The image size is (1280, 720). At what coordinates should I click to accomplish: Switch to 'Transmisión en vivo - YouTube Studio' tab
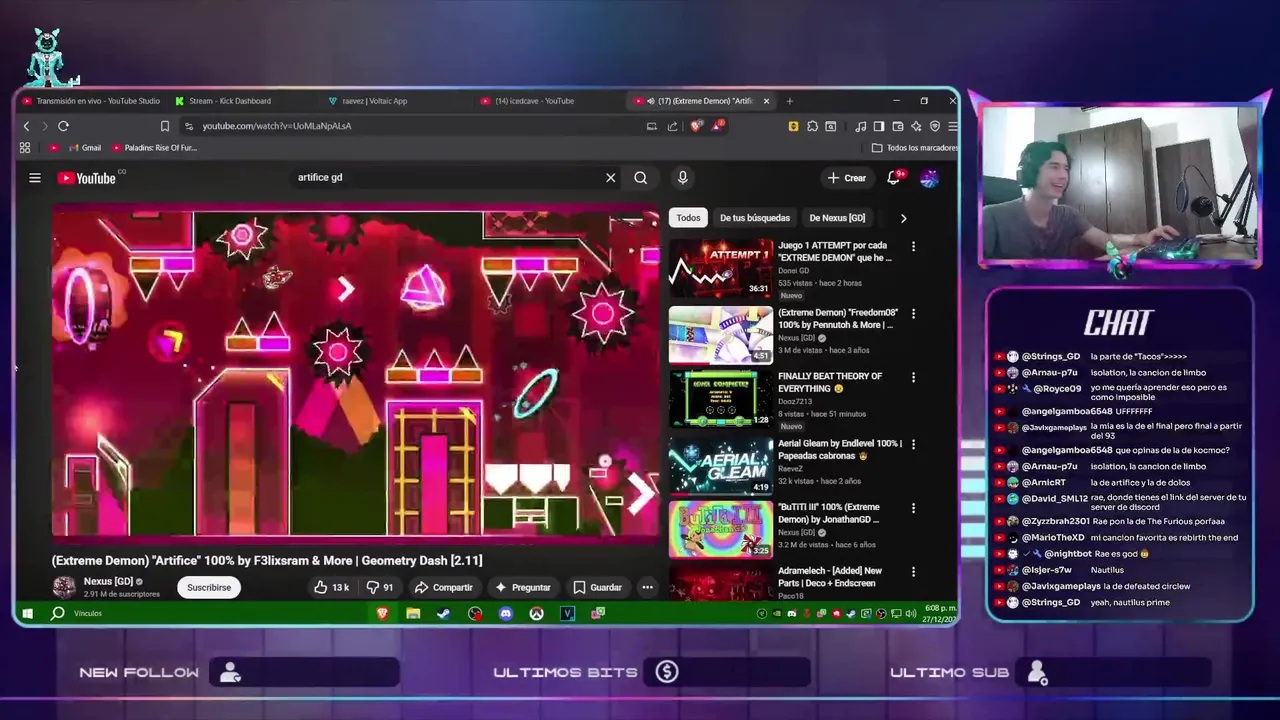[92, 101]
